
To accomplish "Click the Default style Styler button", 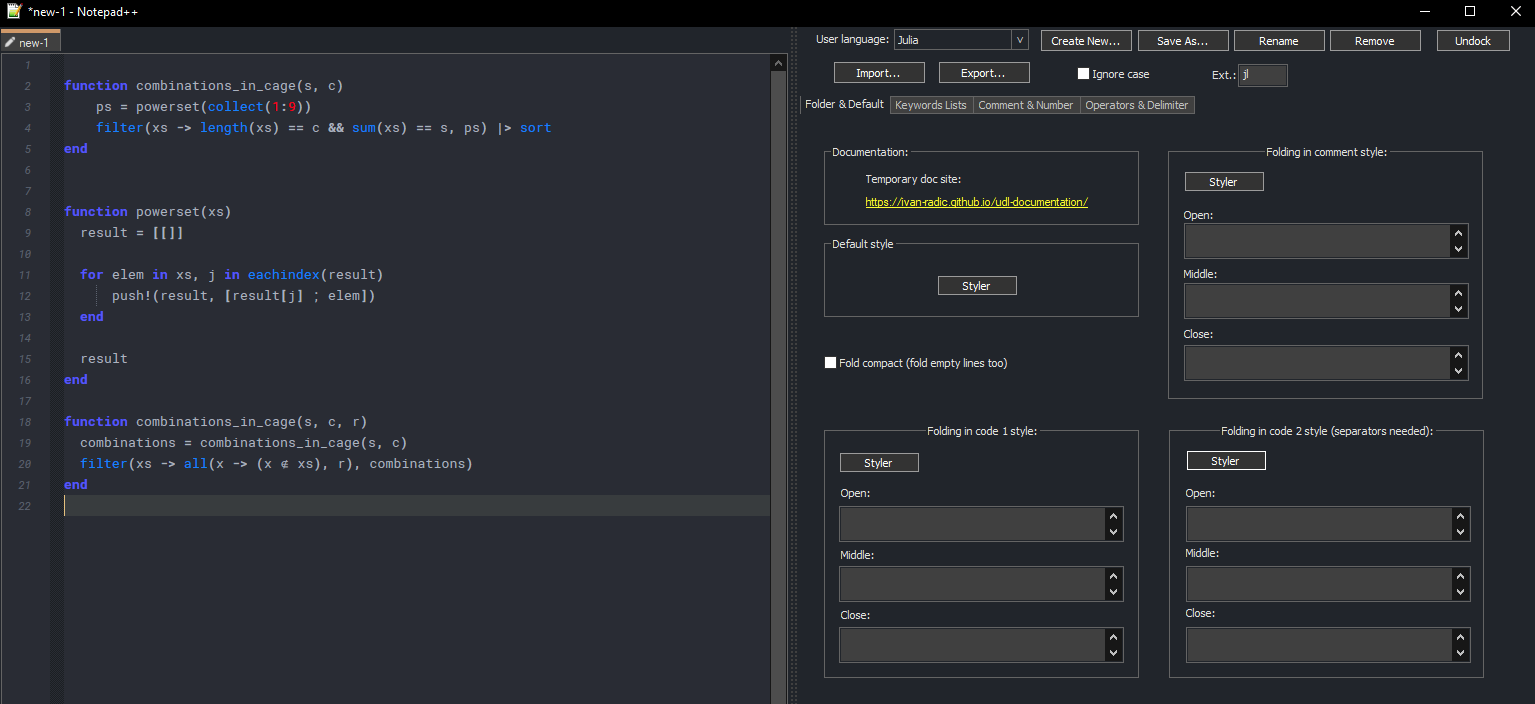I will (977, 286).
